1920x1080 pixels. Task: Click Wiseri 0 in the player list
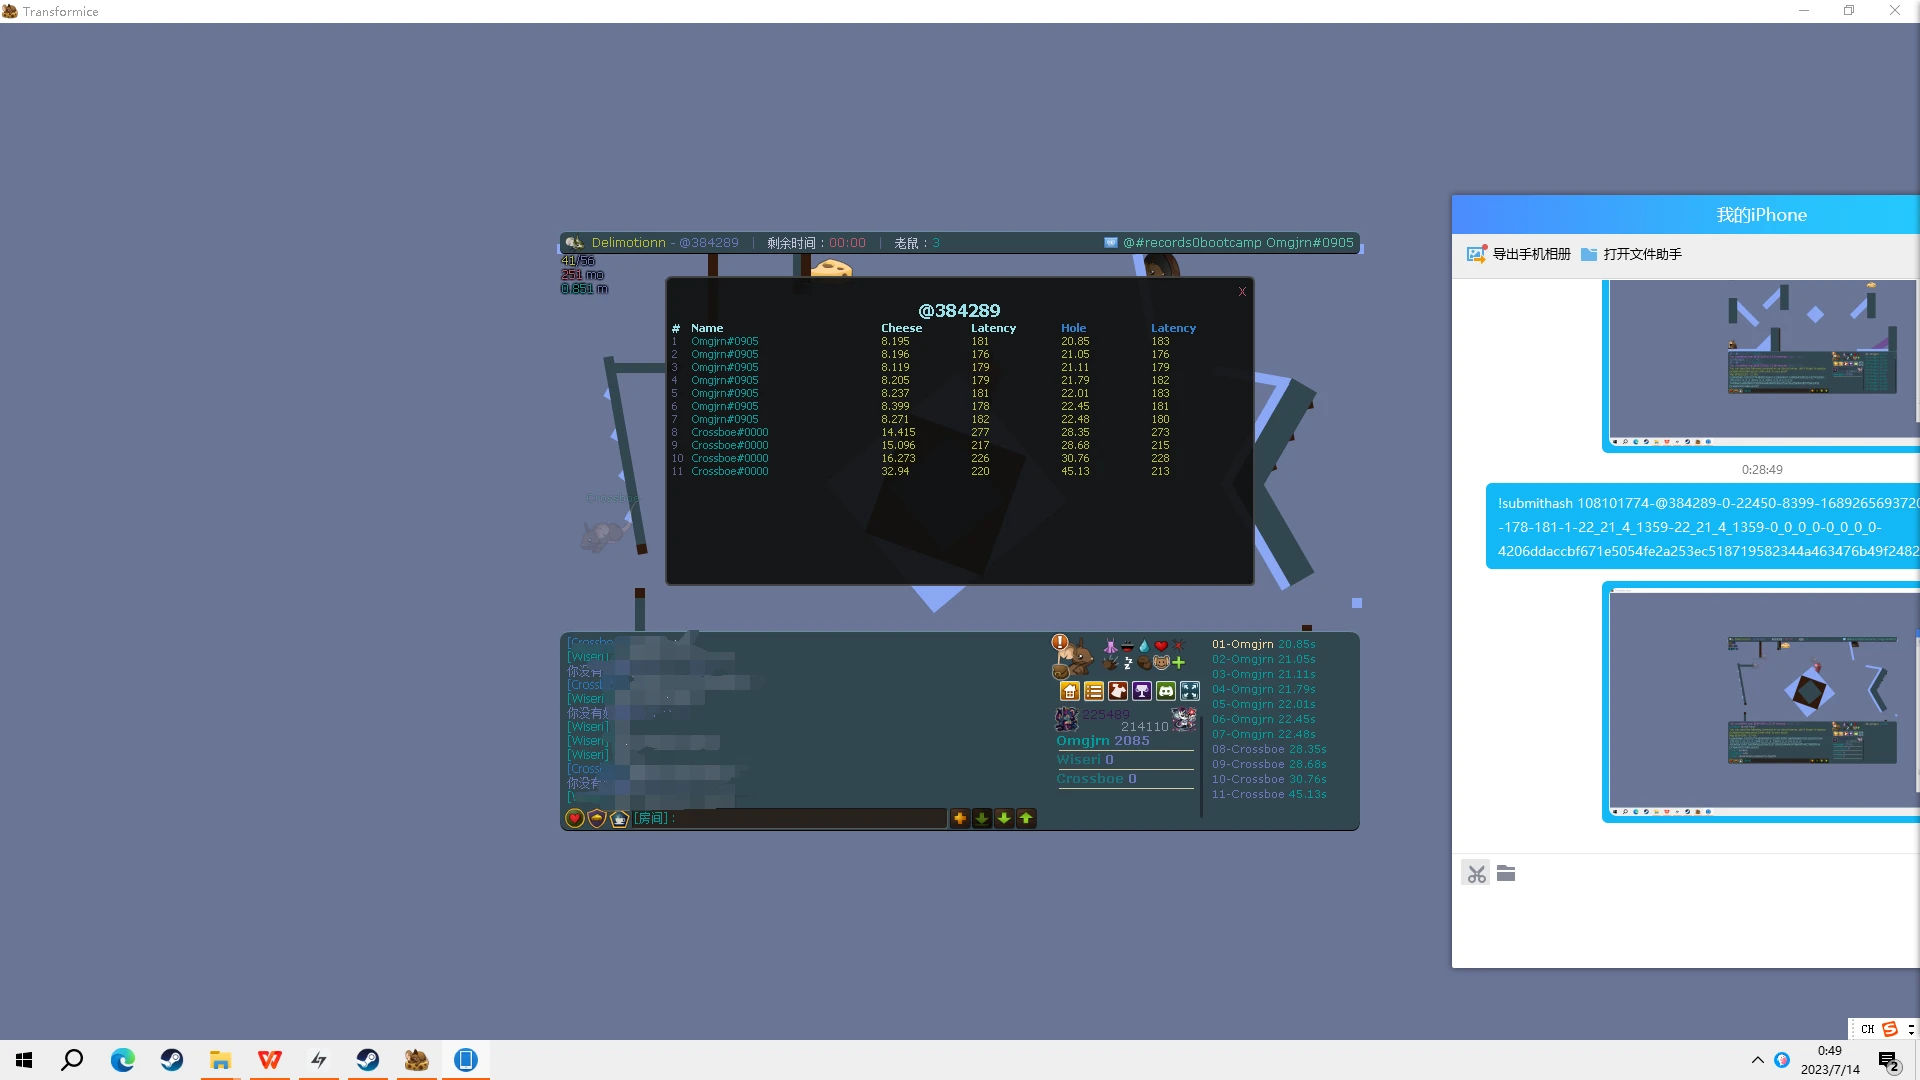click(x=1085, y=760)
